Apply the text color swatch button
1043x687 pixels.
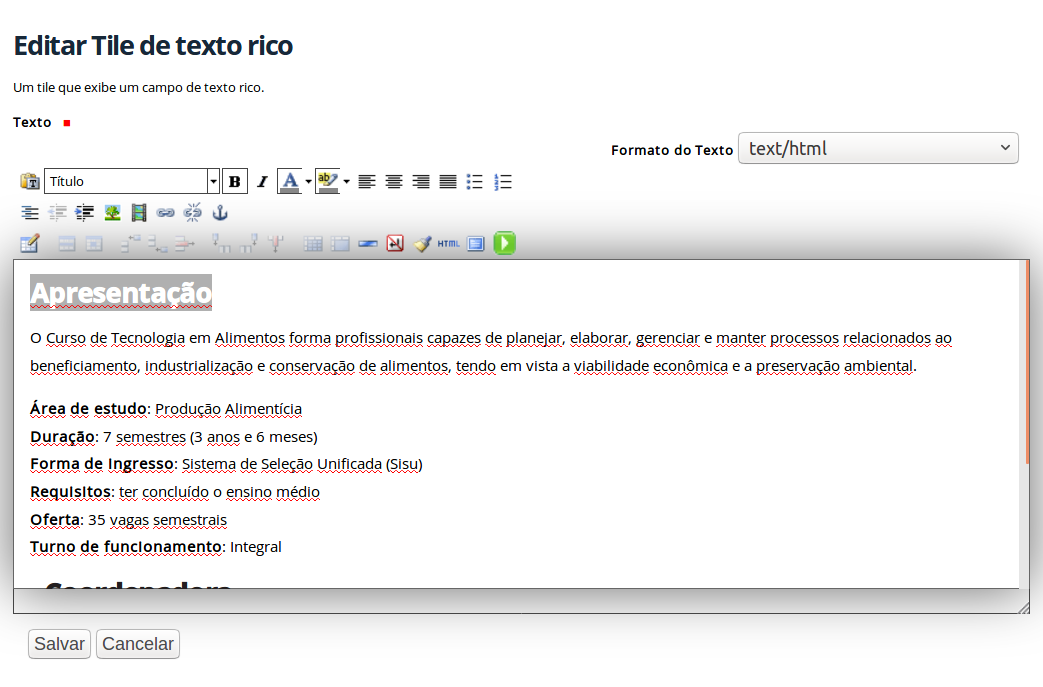tap(289, 181)
